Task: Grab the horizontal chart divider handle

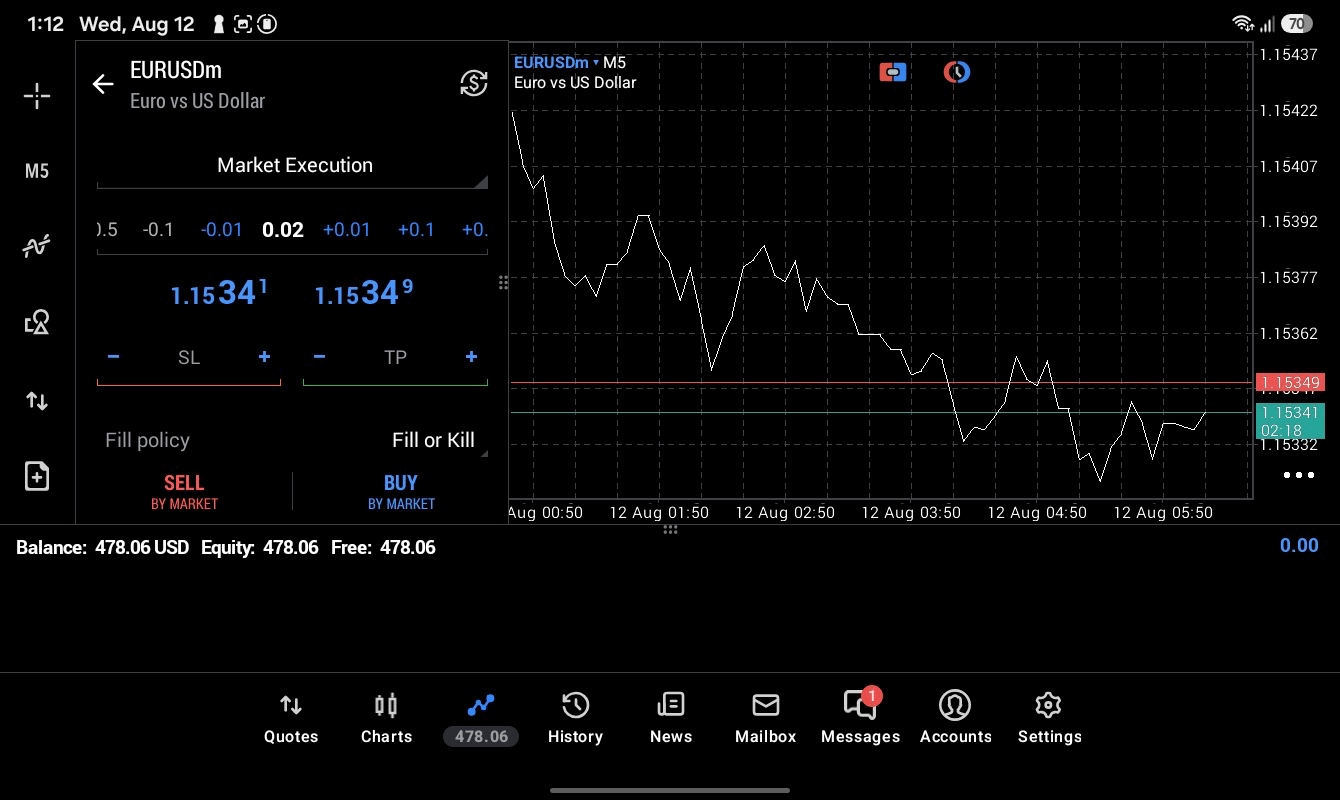Action: pos(670,529)
